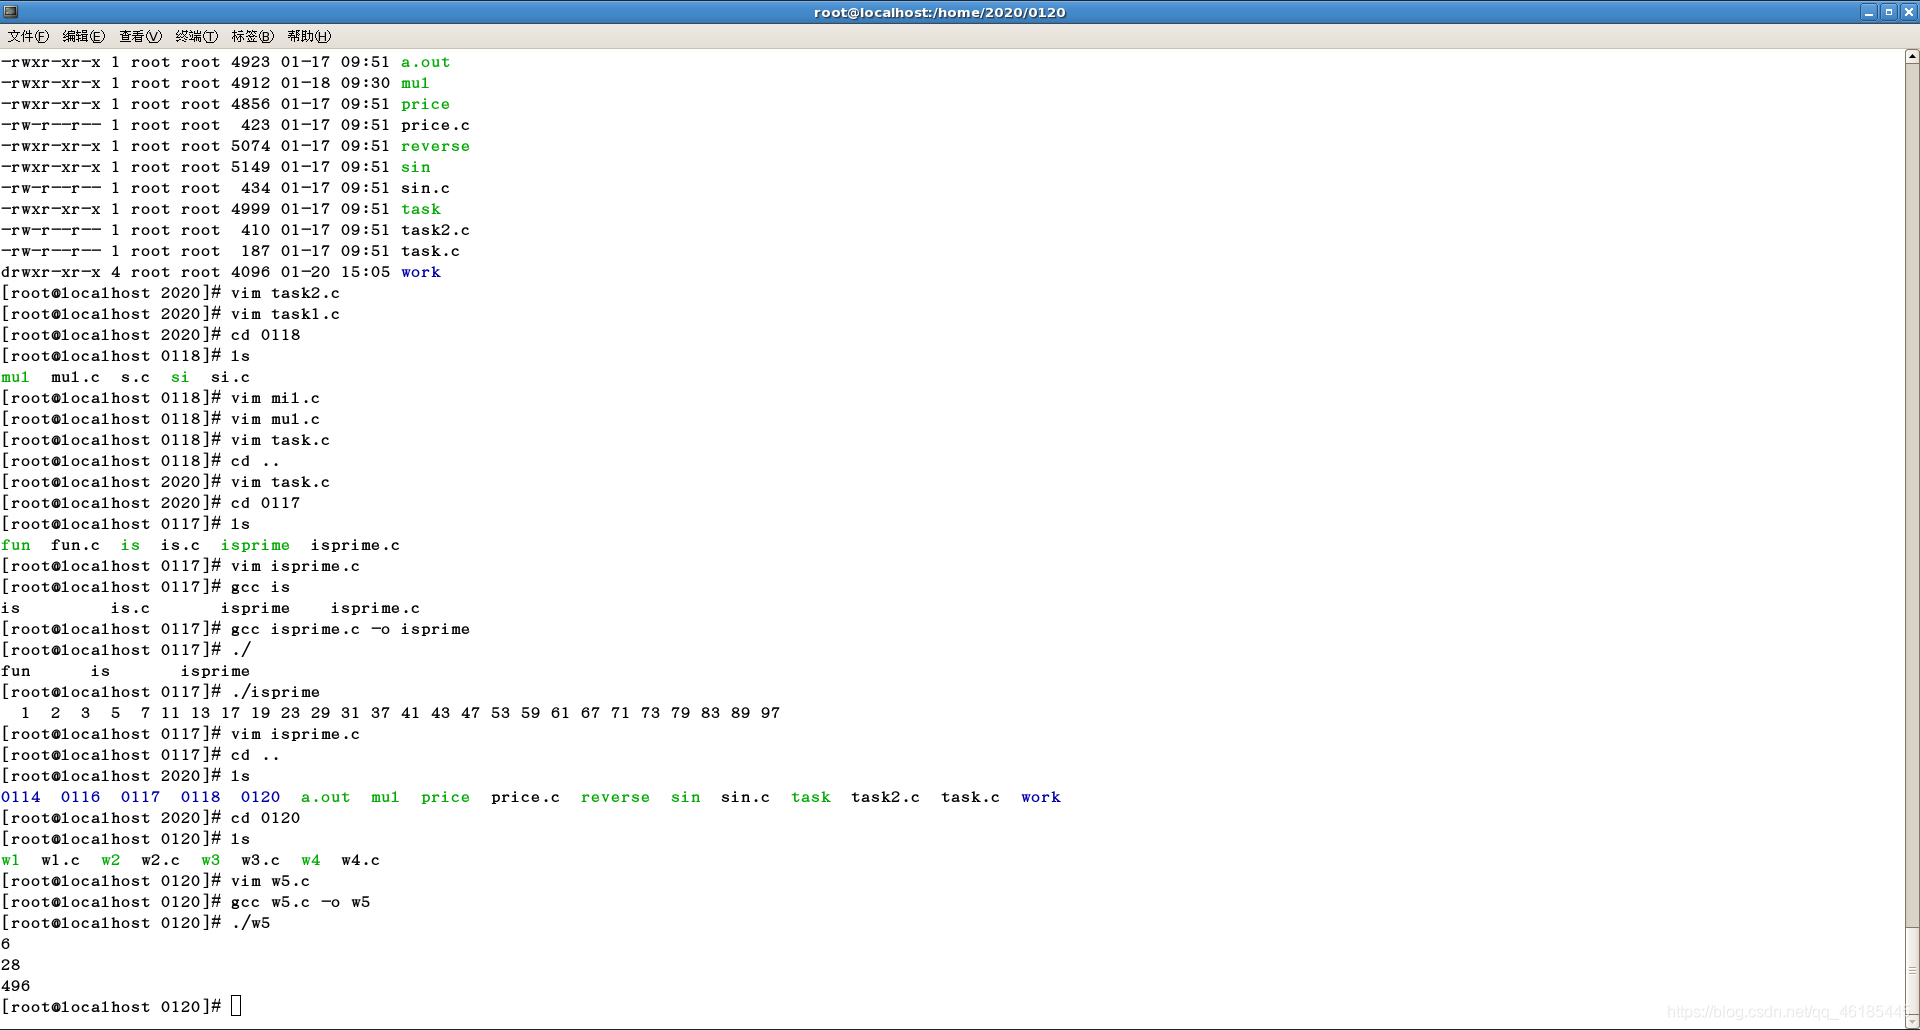Image resolution: width=1920 pixels, height=1030 pixels.
Task: Click the terminal cursor at the last prompt
Action: coord(236,1006)
